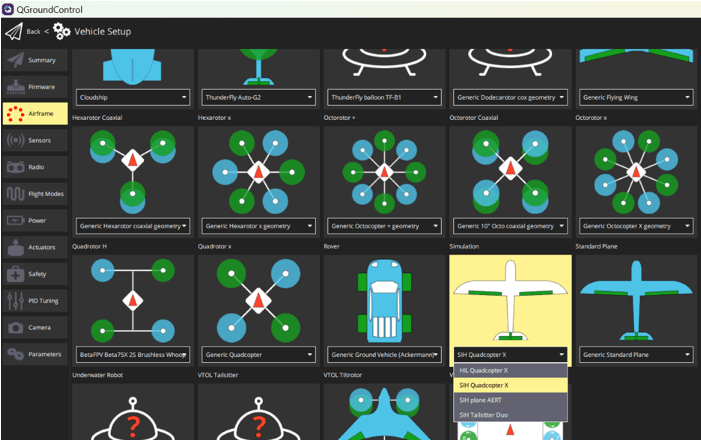Select the VTOL Tailsitter question mark image
Viewport: 701px width, 440px height.
click(x=258, y=418)
